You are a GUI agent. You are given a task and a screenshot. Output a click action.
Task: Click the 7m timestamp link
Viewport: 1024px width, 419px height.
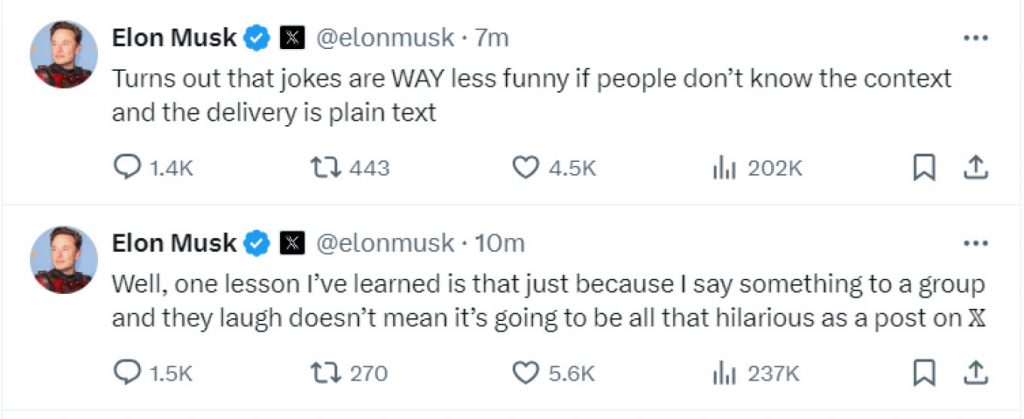[492, 39]
